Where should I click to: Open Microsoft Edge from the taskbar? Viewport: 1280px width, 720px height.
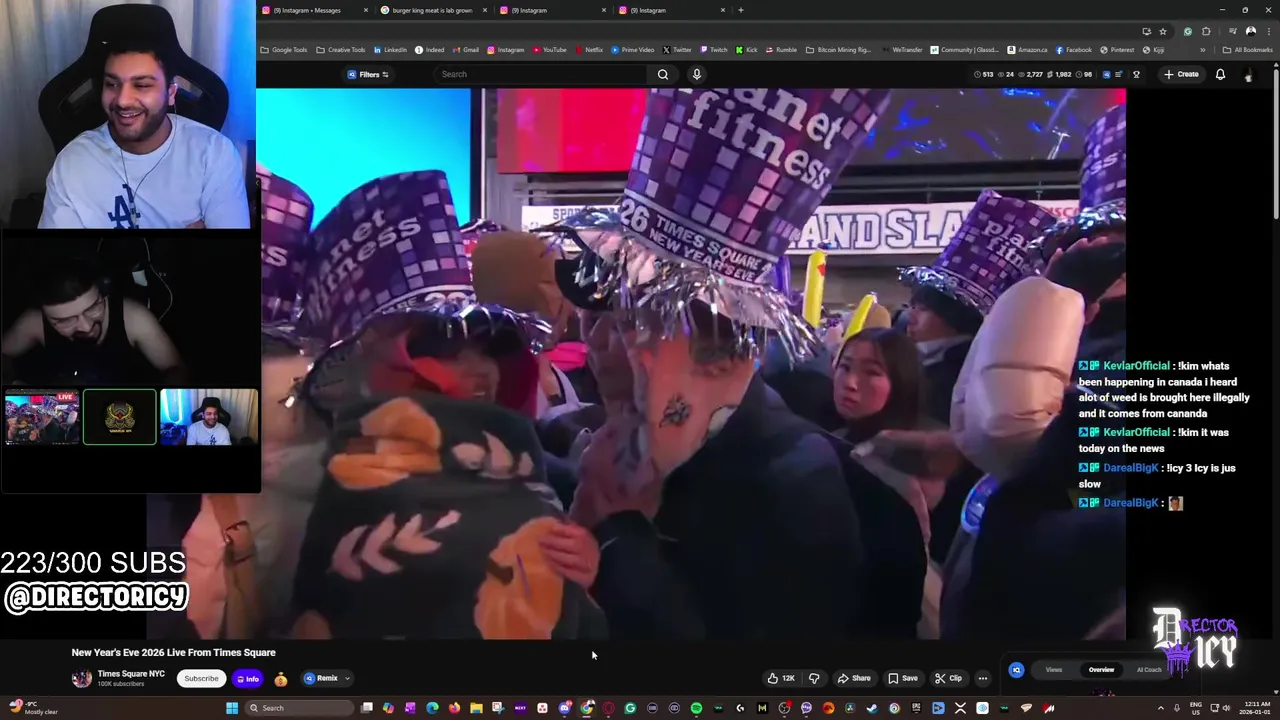pyautogui.click(x=432, y=708)
